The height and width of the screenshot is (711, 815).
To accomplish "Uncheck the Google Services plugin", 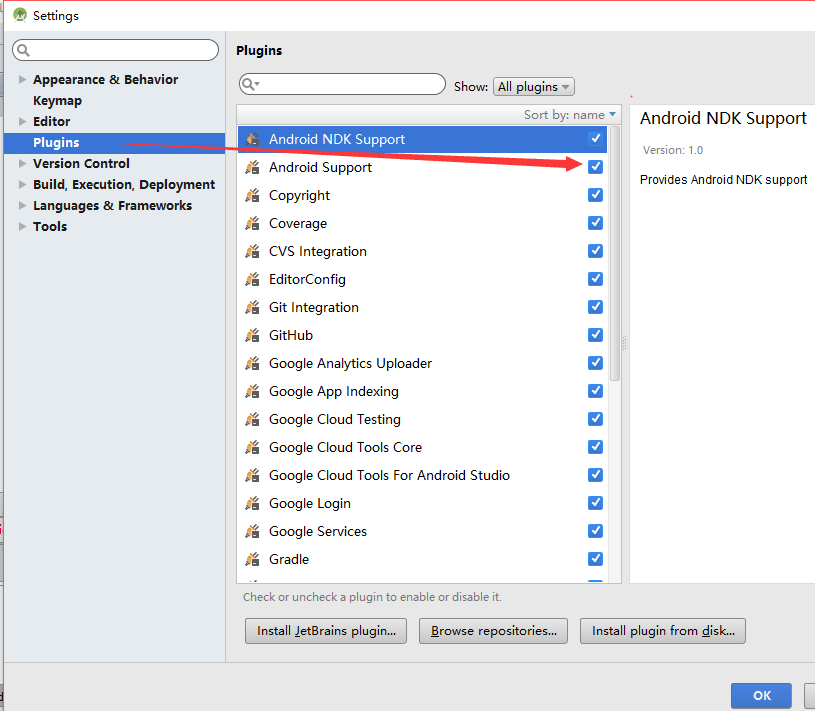I will 595,531.
